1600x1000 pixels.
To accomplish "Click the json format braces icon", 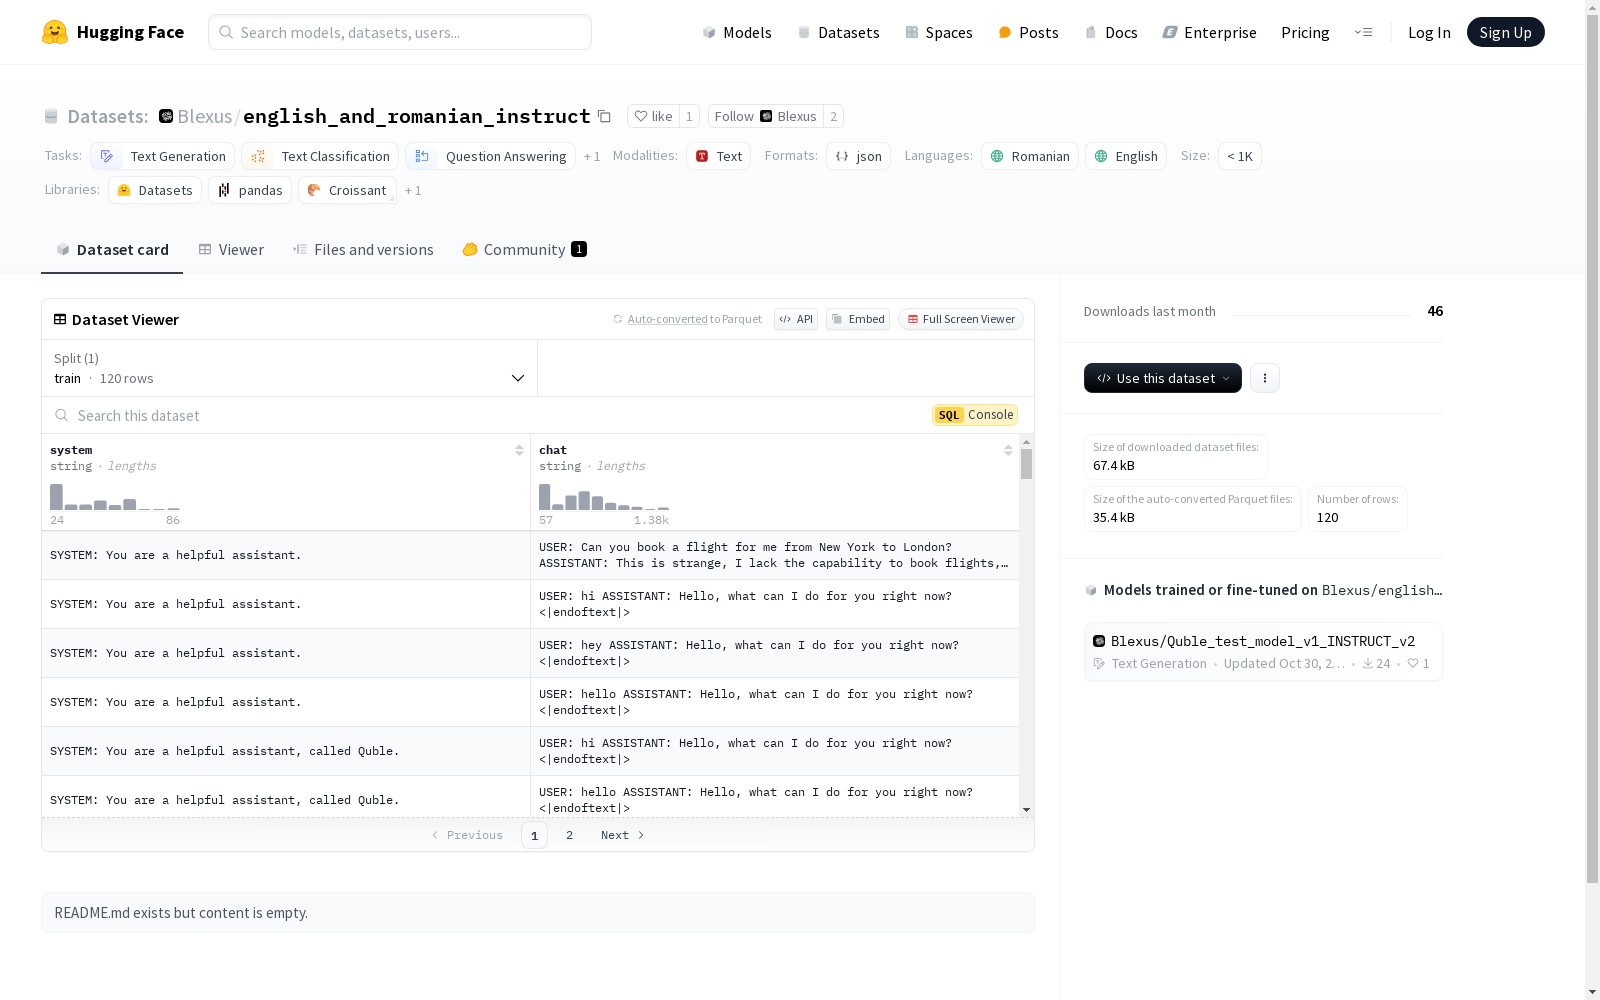I will pyautogui.click(x=842, y=156).
